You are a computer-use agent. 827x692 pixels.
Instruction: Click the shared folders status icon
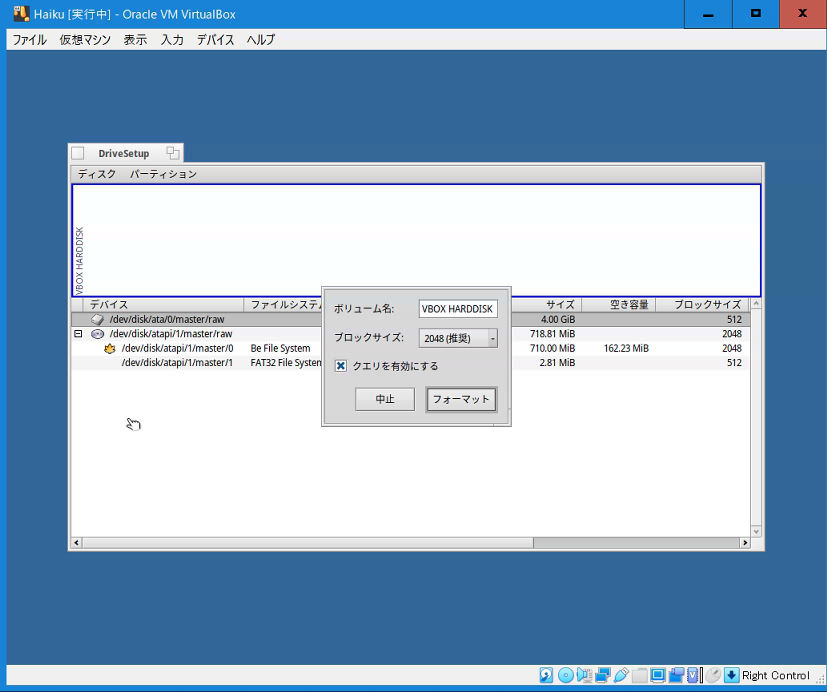(640, 675)
